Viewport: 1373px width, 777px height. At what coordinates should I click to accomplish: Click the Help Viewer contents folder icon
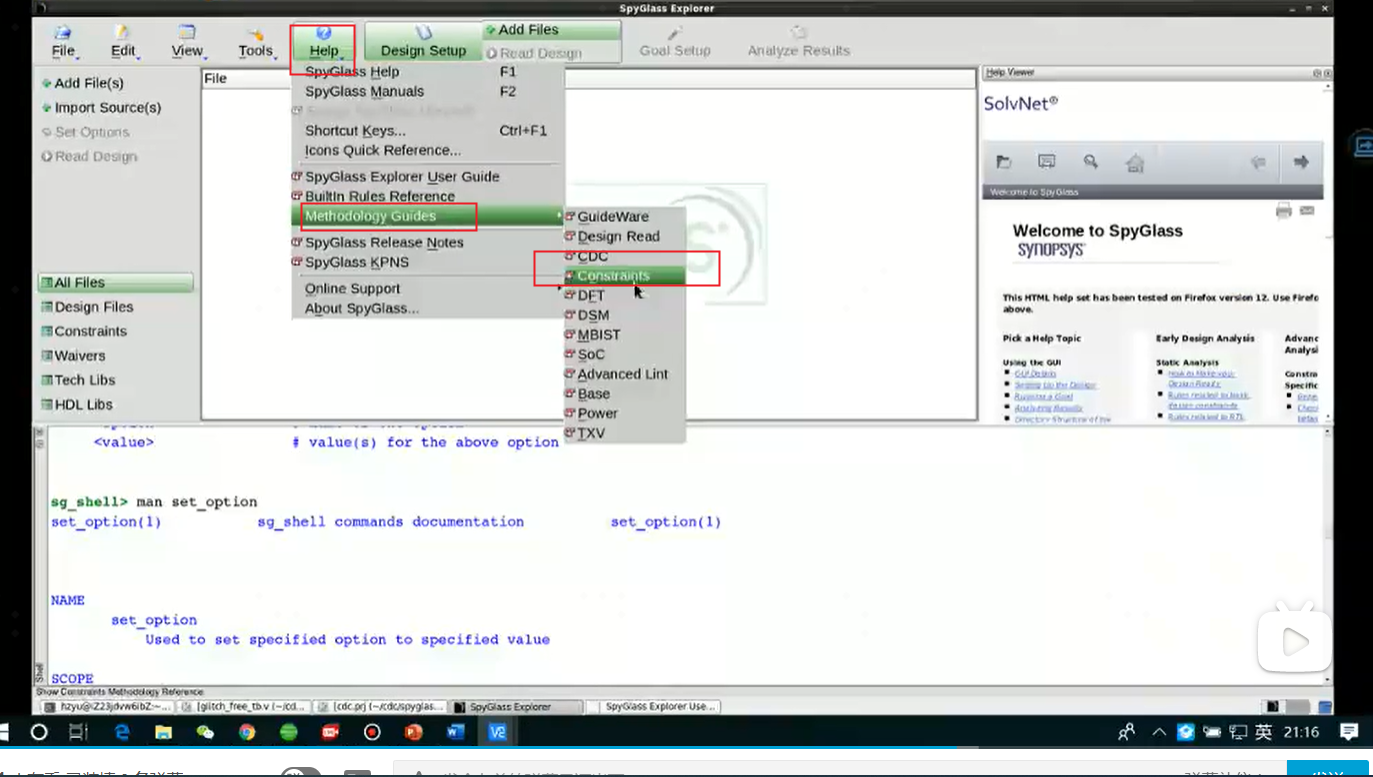point(1004,162)
